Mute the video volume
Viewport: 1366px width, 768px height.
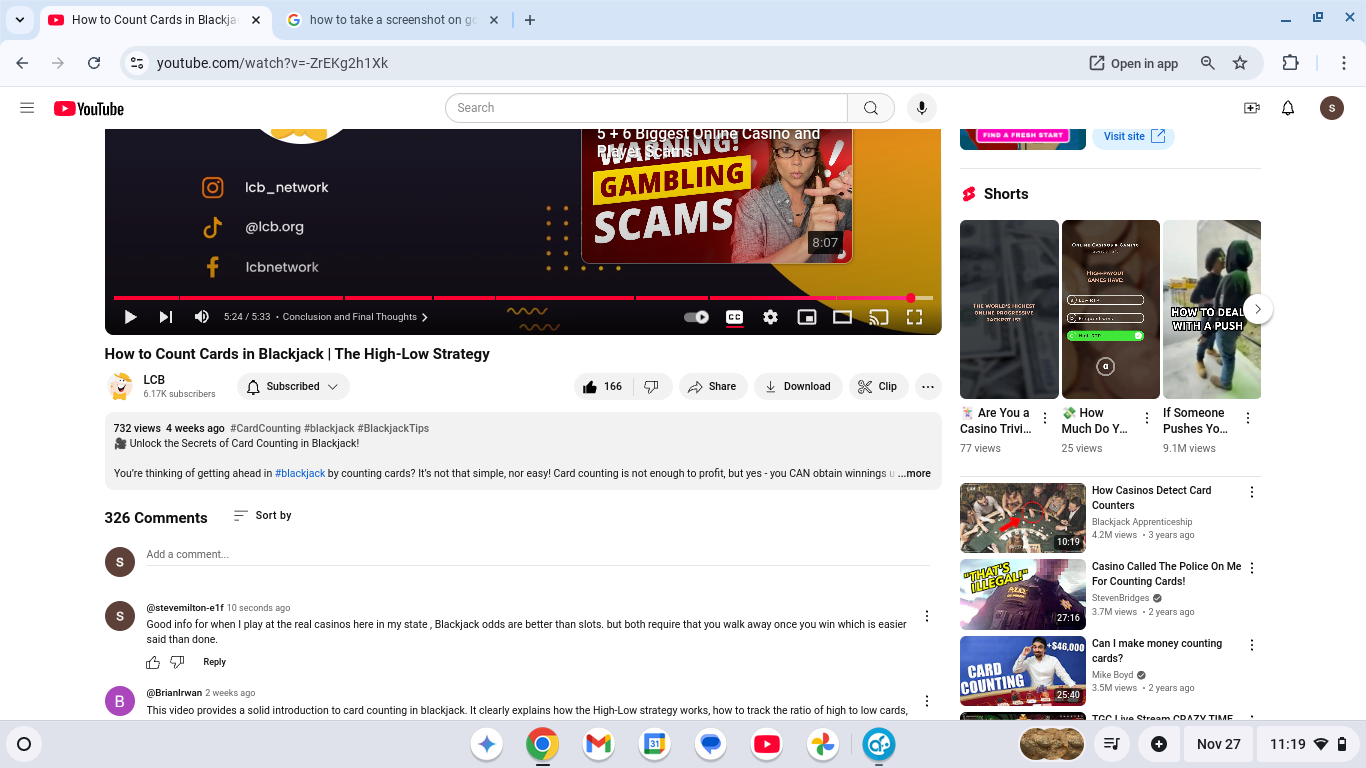[x=201, y=317]
